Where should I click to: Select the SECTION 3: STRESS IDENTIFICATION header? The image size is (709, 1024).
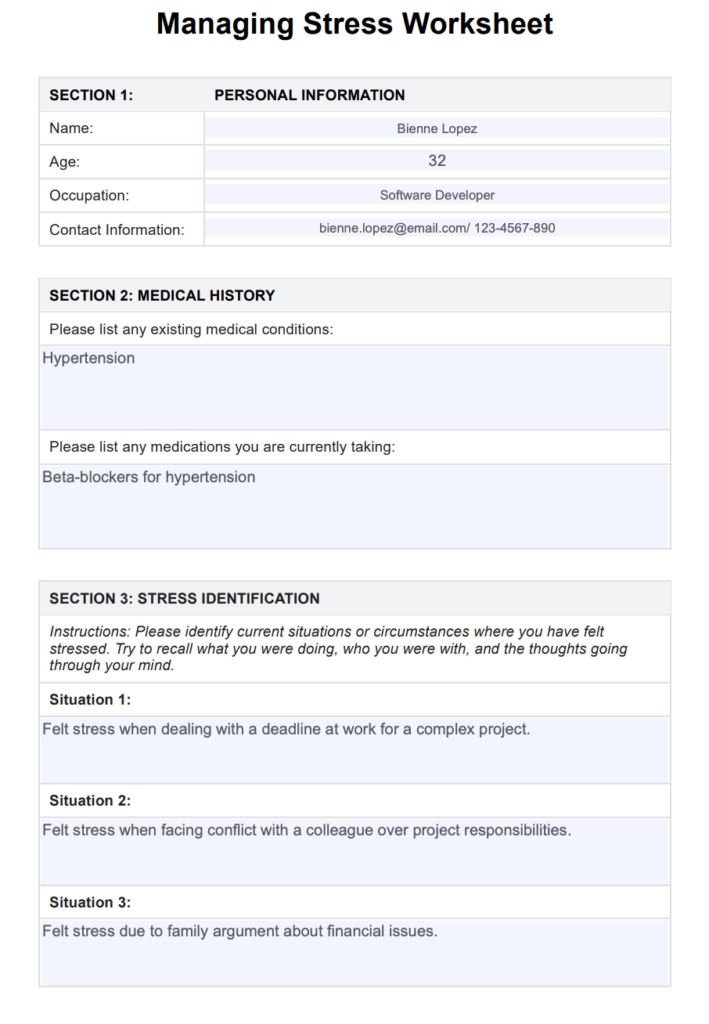(x=185, y=598)
